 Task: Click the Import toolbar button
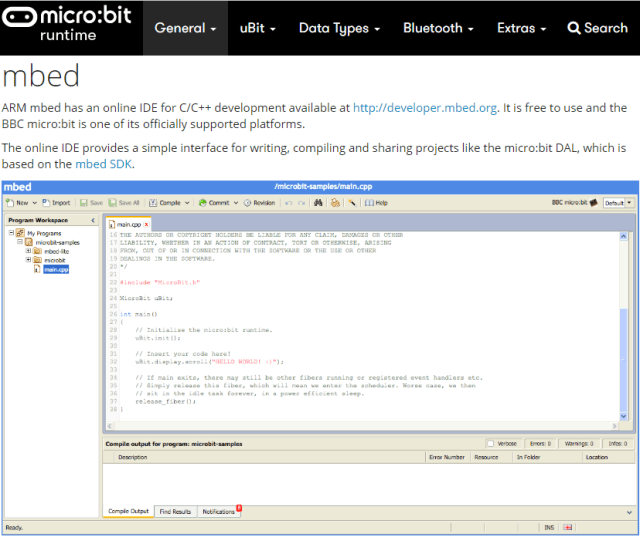[x=56, y=202]
